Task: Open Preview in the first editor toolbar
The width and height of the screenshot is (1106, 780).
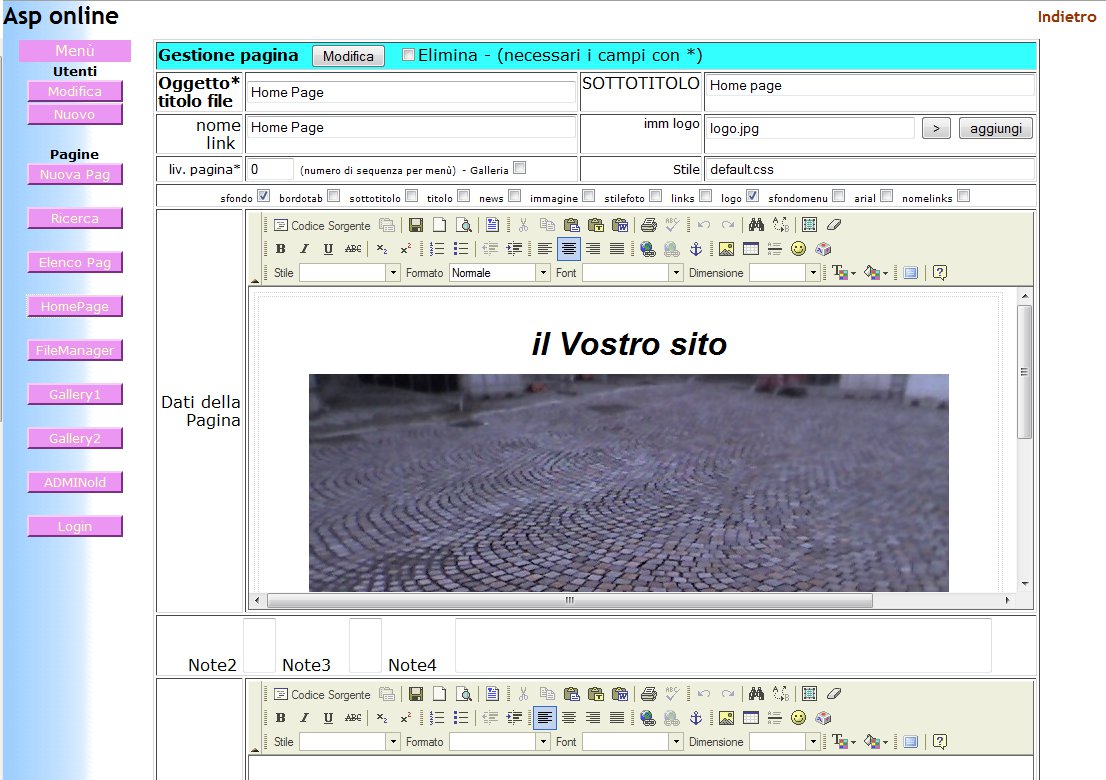Action: [x=463, y=225]
